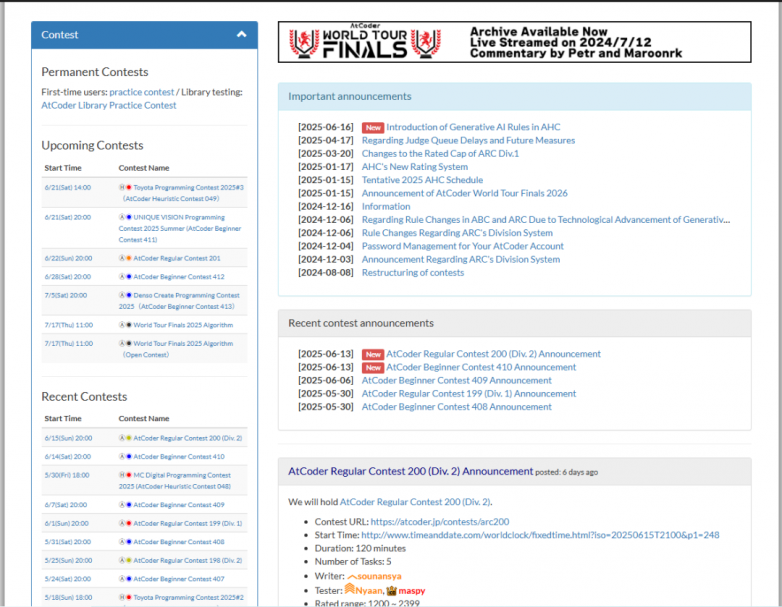This screenshot has height=607, width=782.
Task: Click AtCoder Regular Contest 200 Announcement heading
Action: pos(410,471)
